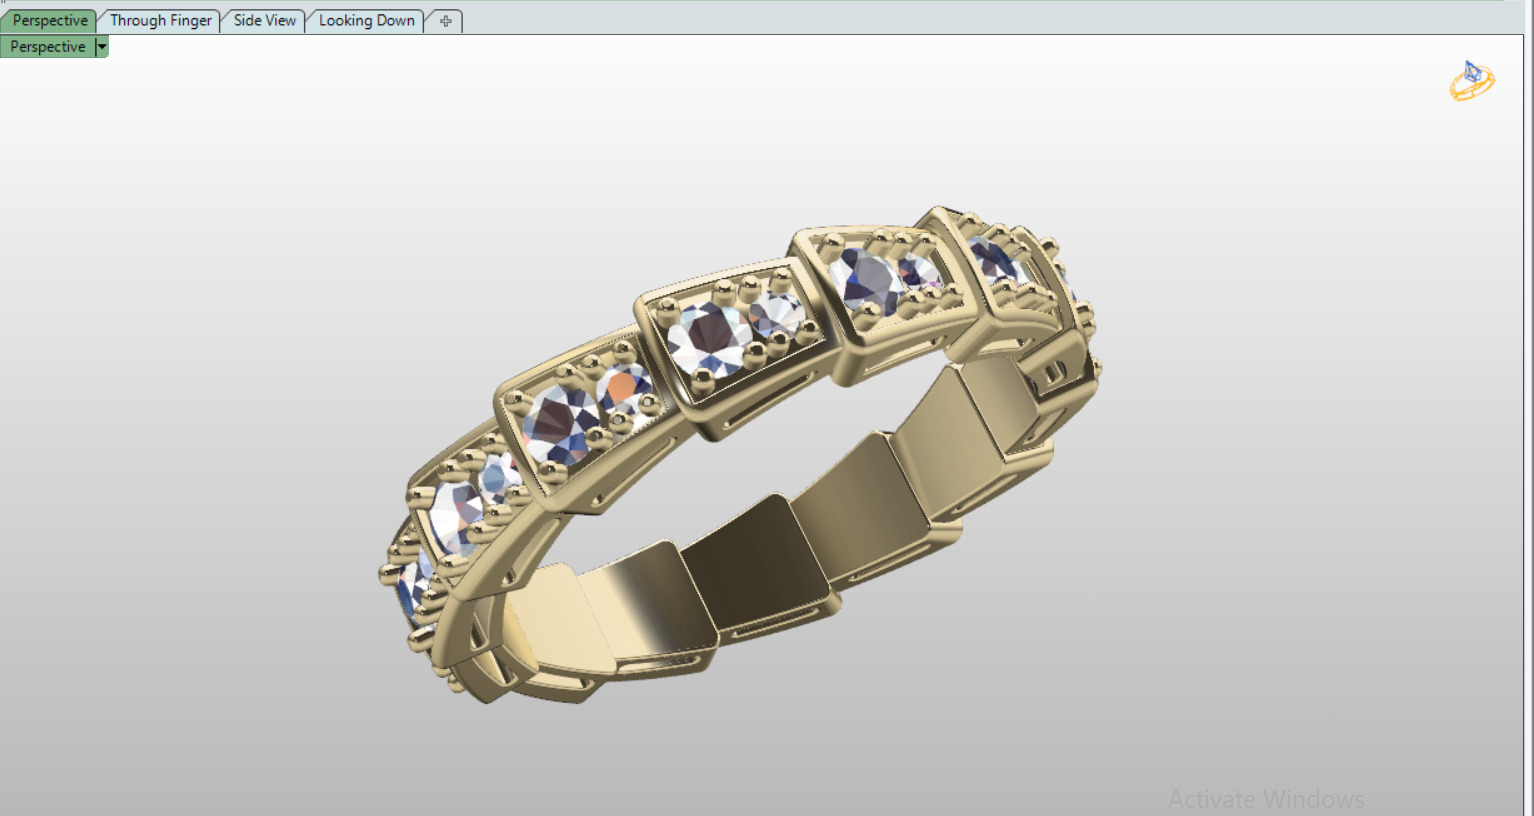Pick the gem in the far right segment
The image size is (1534, 816).
click(993, 258)
